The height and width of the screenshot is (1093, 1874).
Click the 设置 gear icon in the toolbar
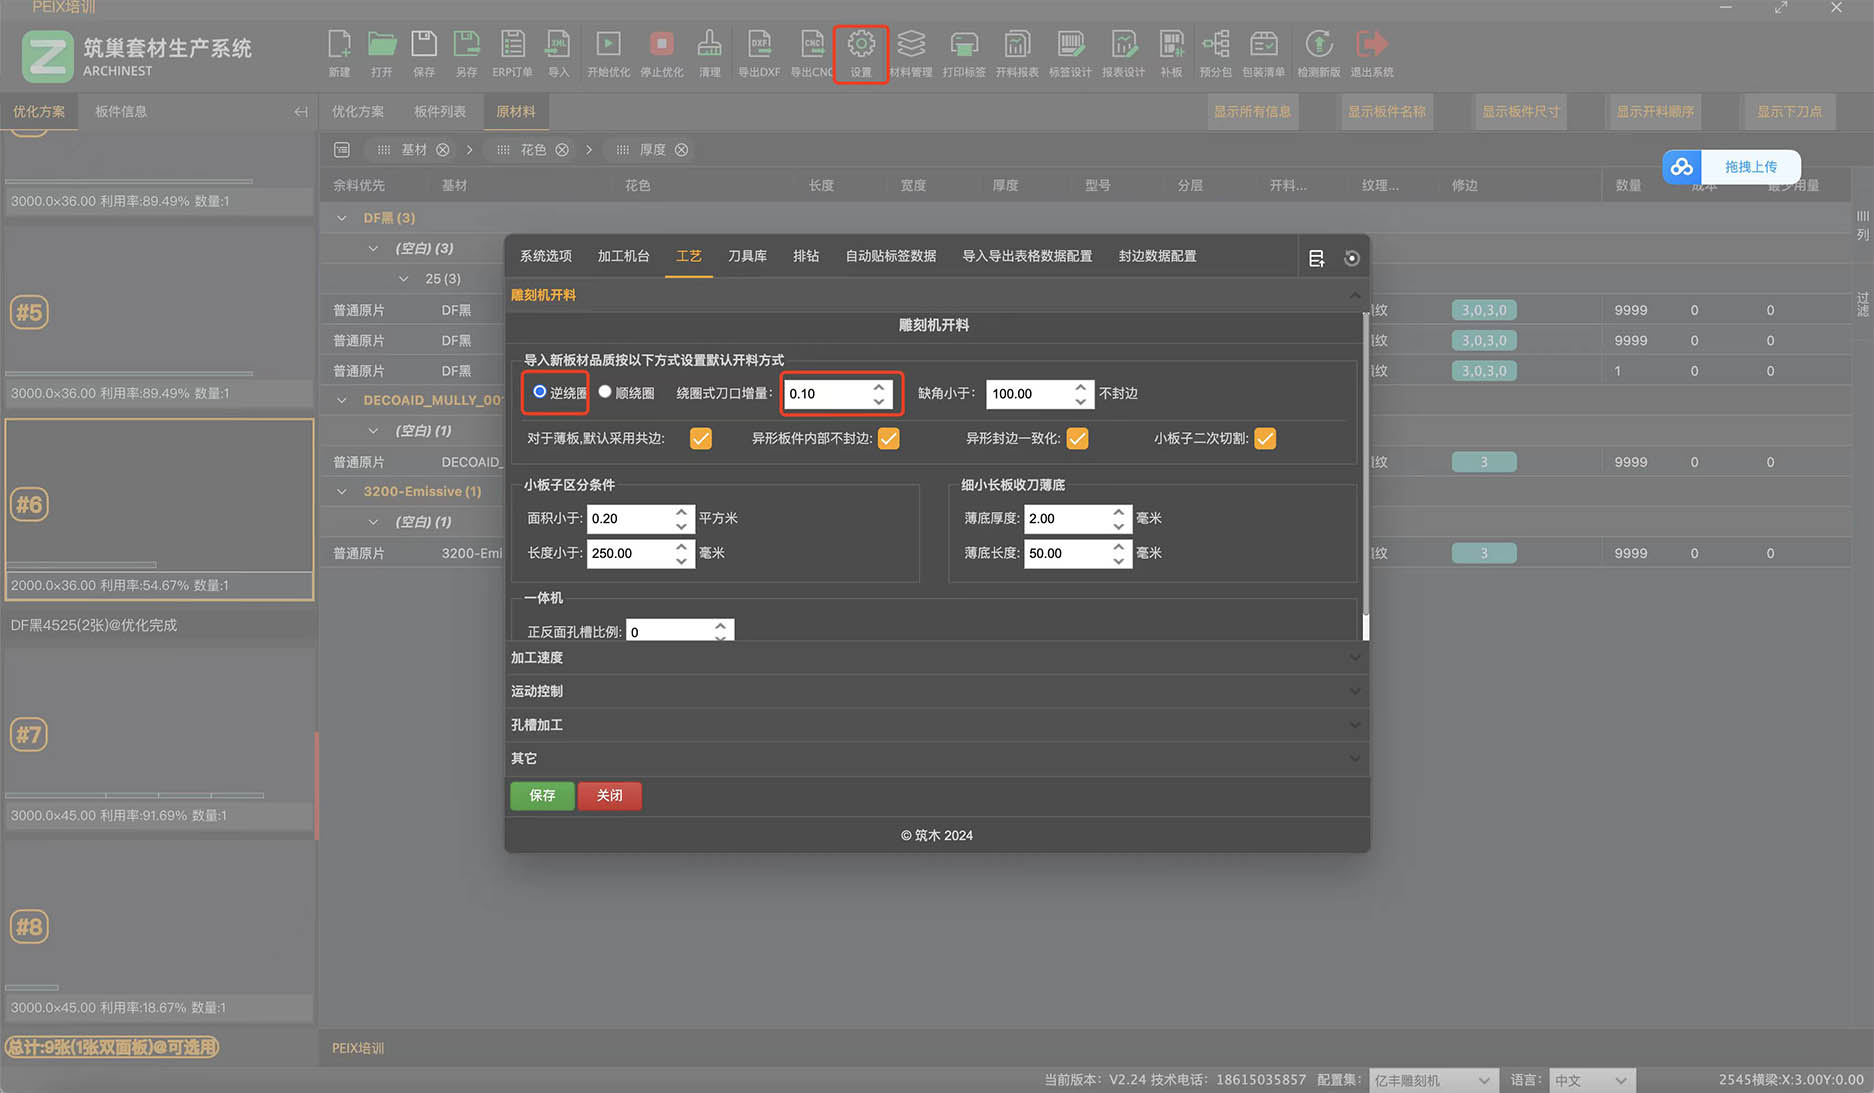coord(860,46)
